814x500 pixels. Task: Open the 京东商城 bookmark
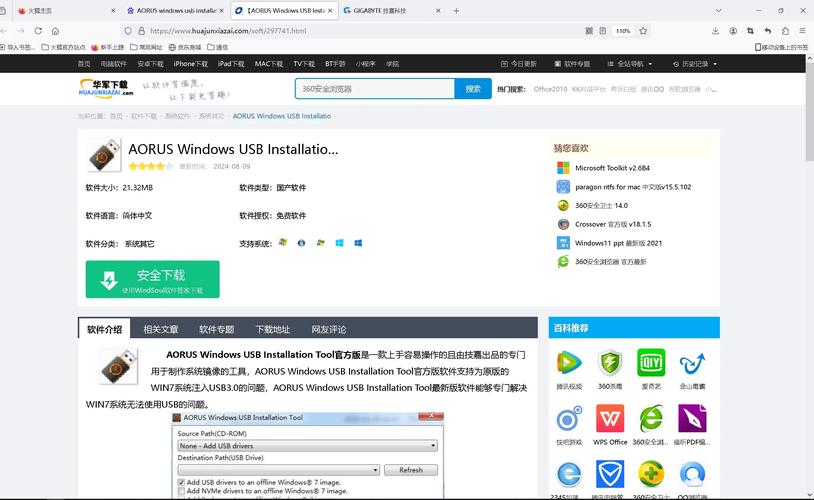pos(185,47)
